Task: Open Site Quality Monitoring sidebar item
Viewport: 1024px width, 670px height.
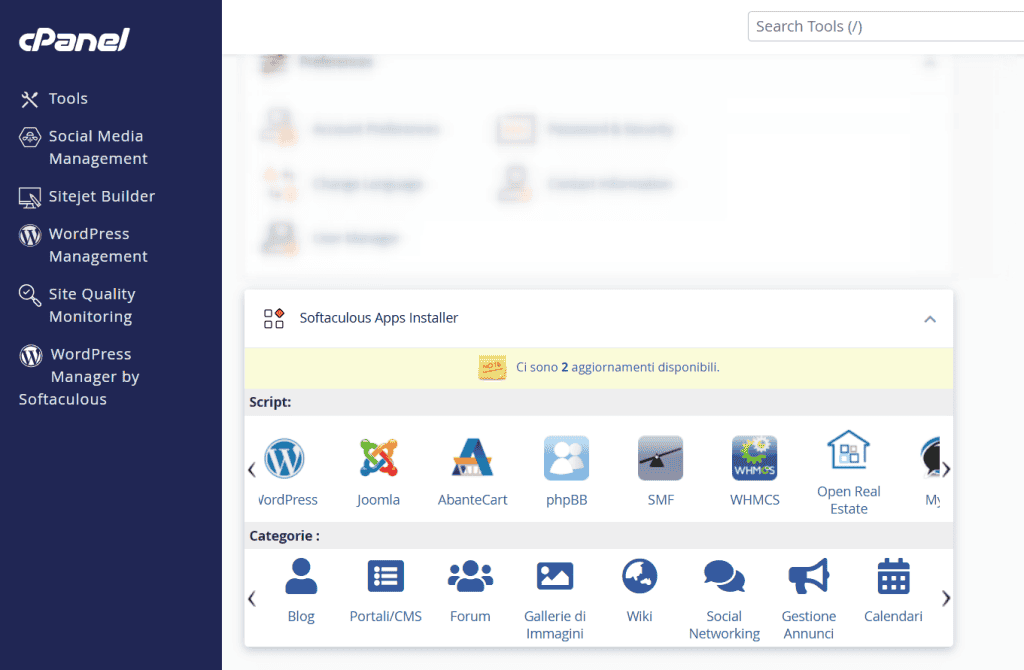Action: tap(91, 305)
